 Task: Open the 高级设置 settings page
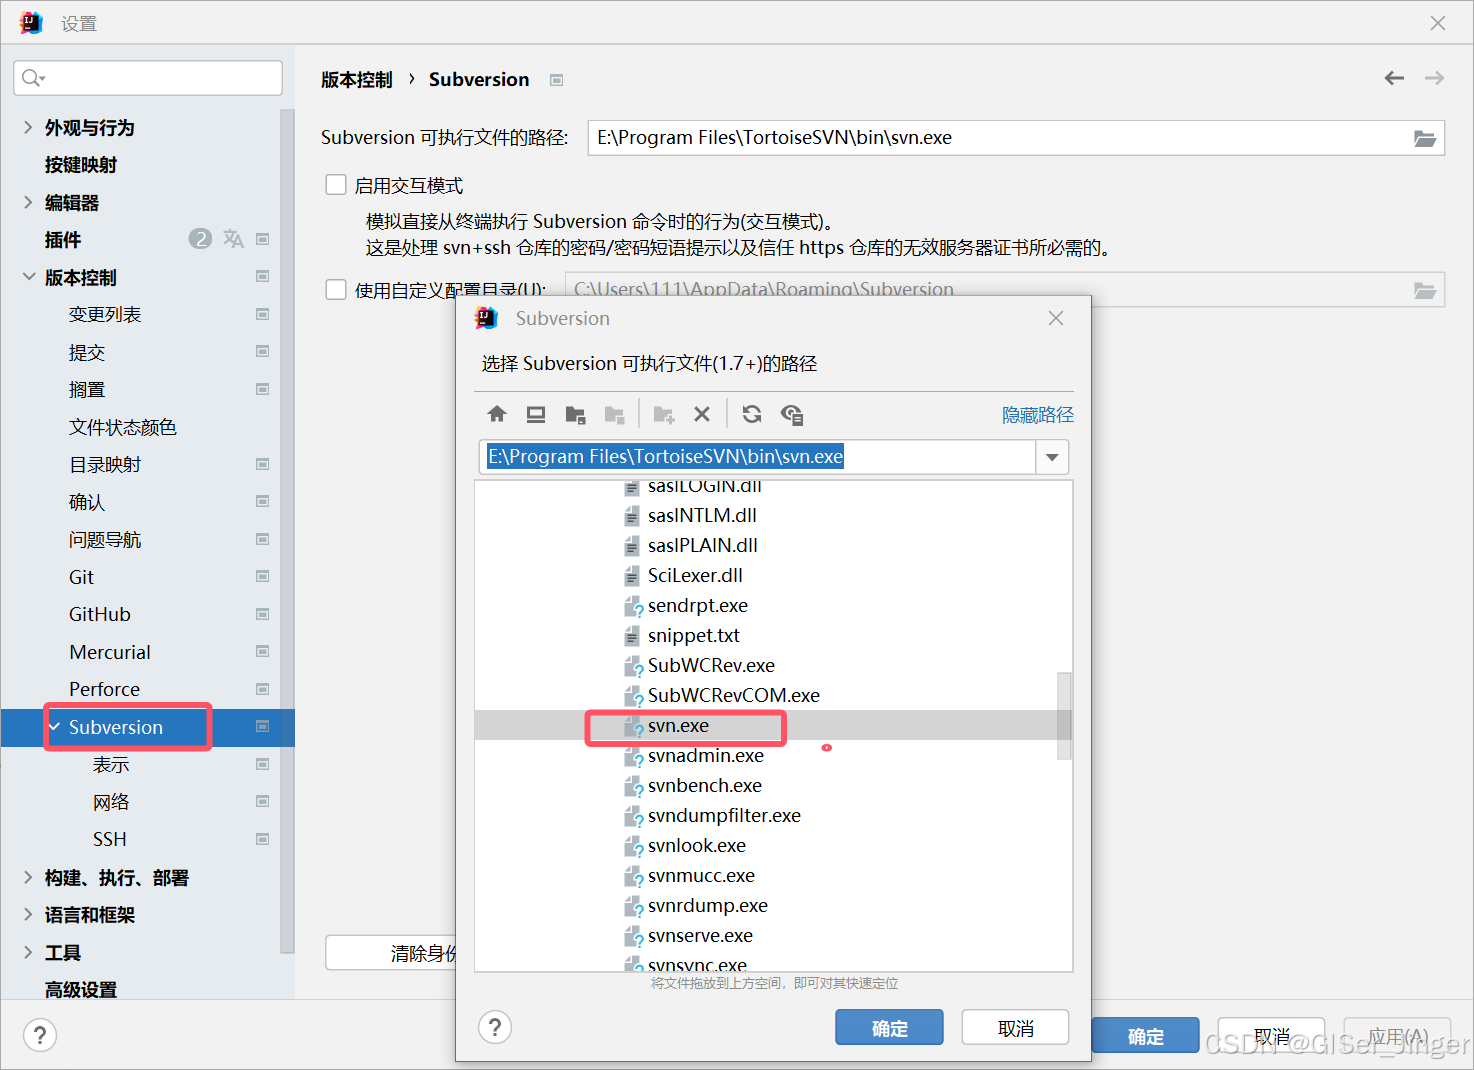click(81, 989)
